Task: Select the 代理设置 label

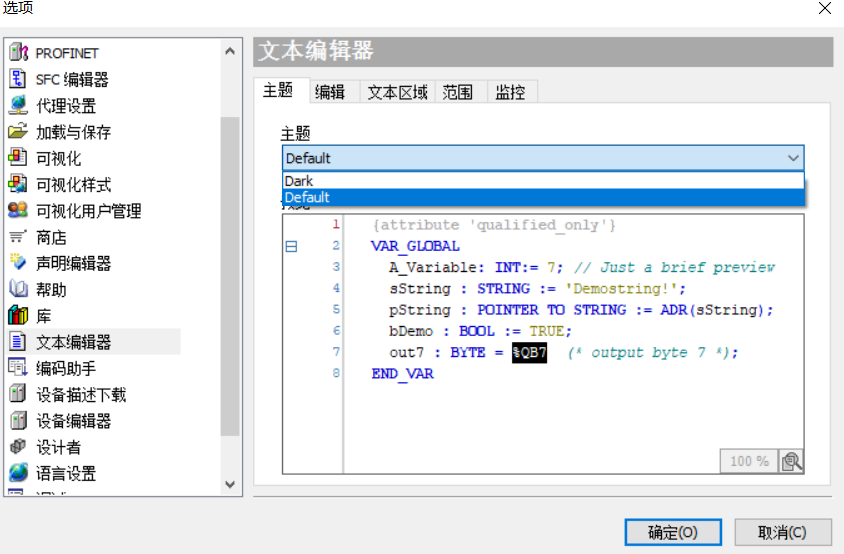Action: (66, 106)
